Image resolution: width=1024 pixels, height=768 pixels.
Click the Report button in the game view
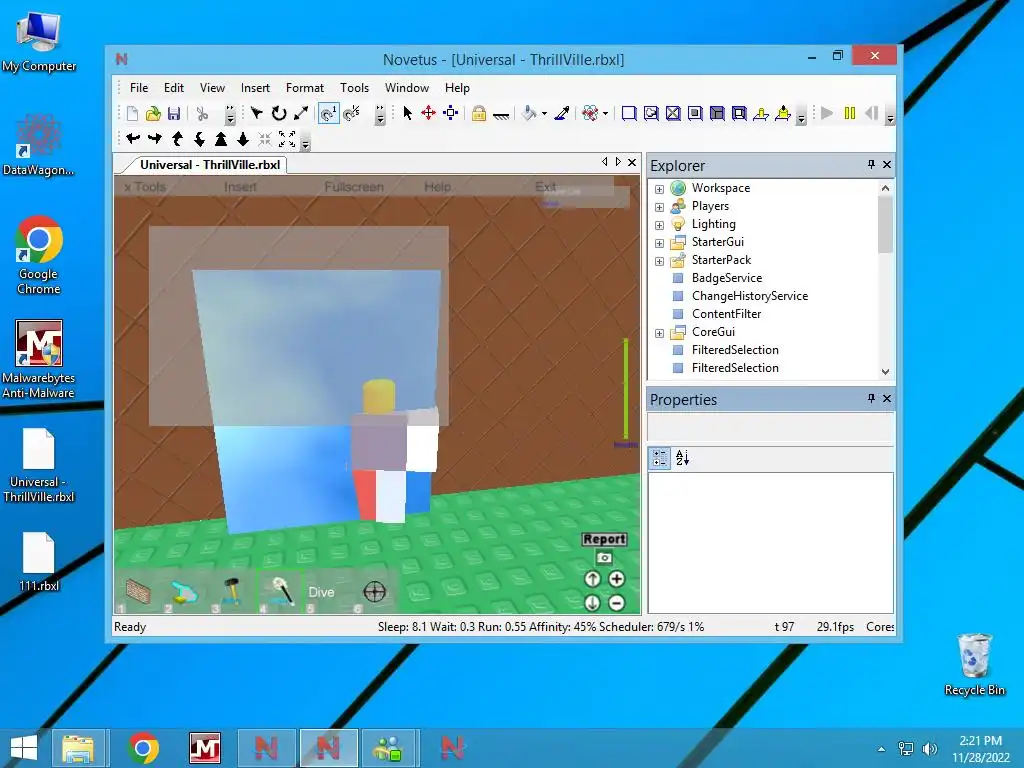click(x=604, y=539)
